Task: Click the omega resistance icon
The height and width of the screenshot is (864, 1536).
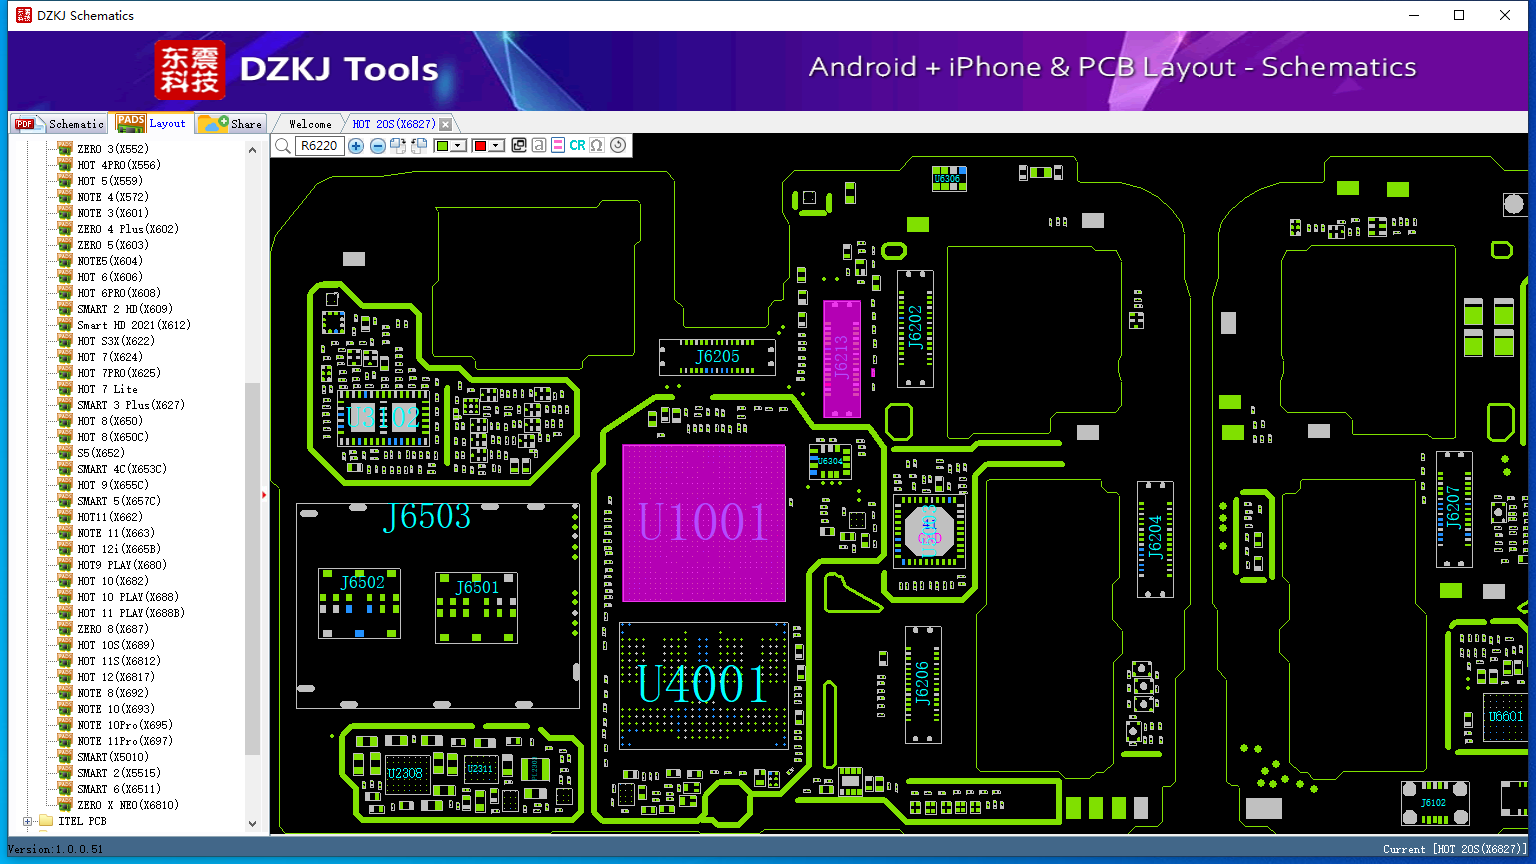Action: click(597, 146)
